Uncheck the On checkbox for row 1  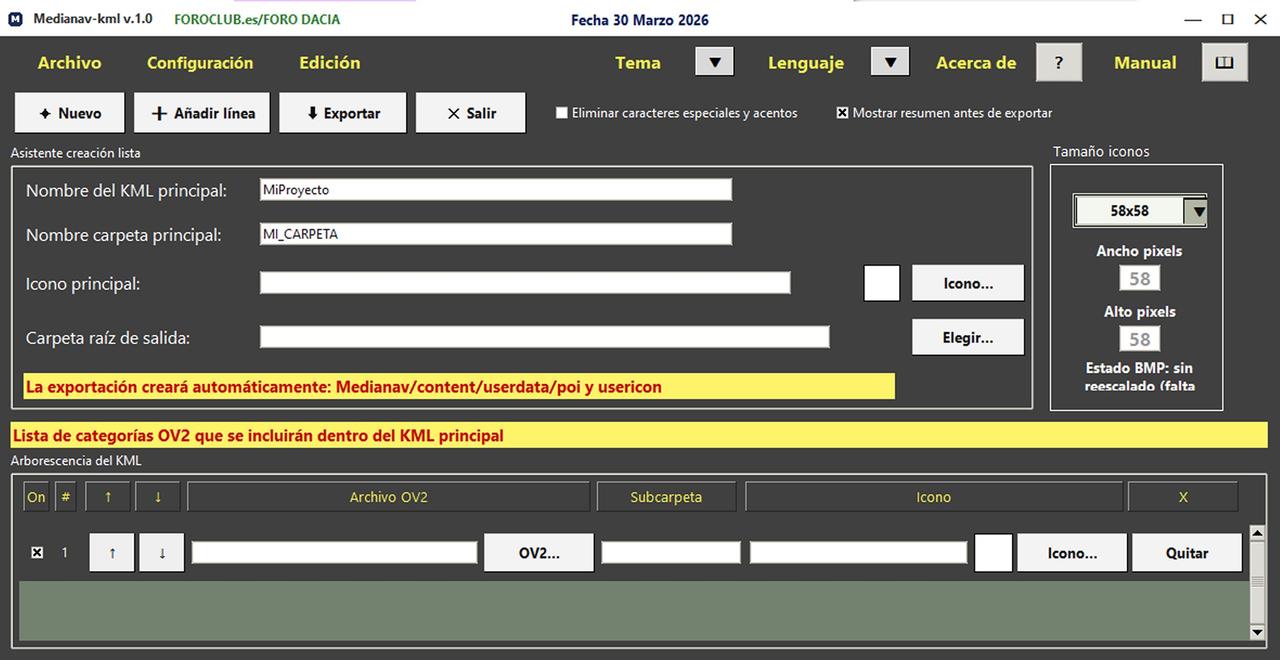tap(37, 553)
